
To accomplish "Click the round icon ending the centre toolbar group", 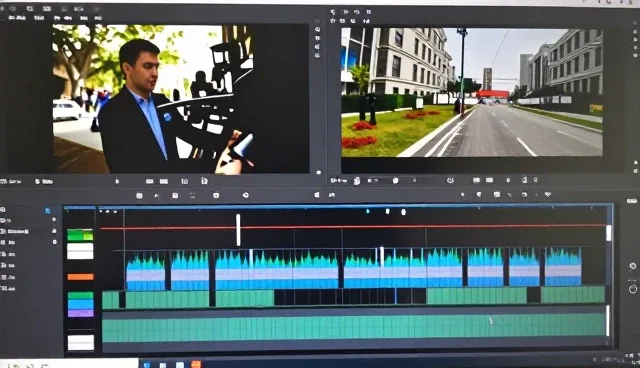I will (246, 195).
